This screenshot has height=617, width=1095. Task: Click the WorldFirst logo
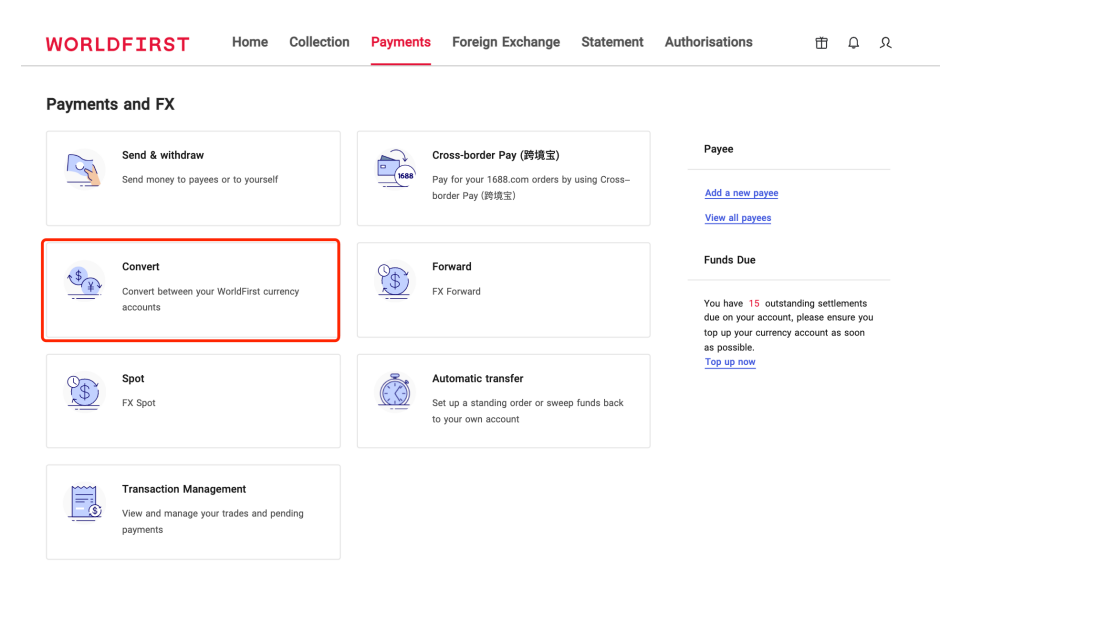[117, 44]
